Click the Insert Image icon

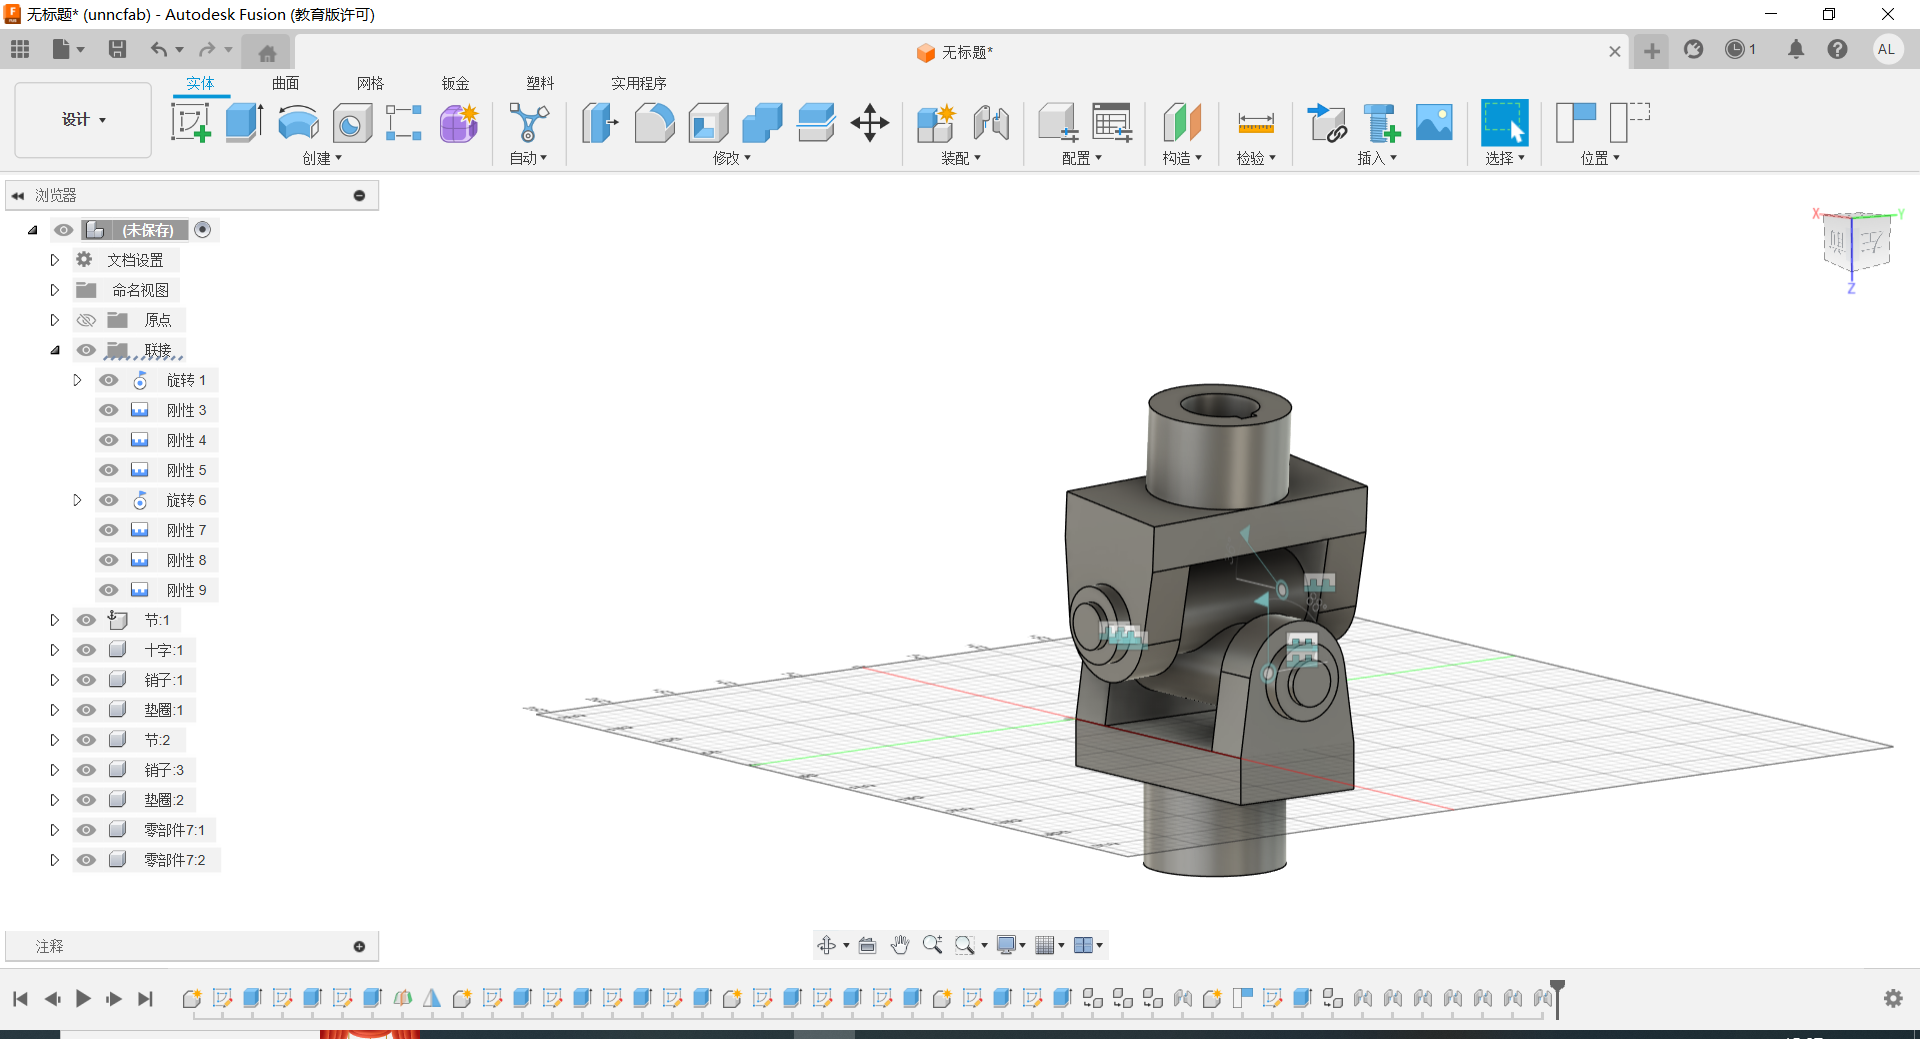coord(1433,123)
